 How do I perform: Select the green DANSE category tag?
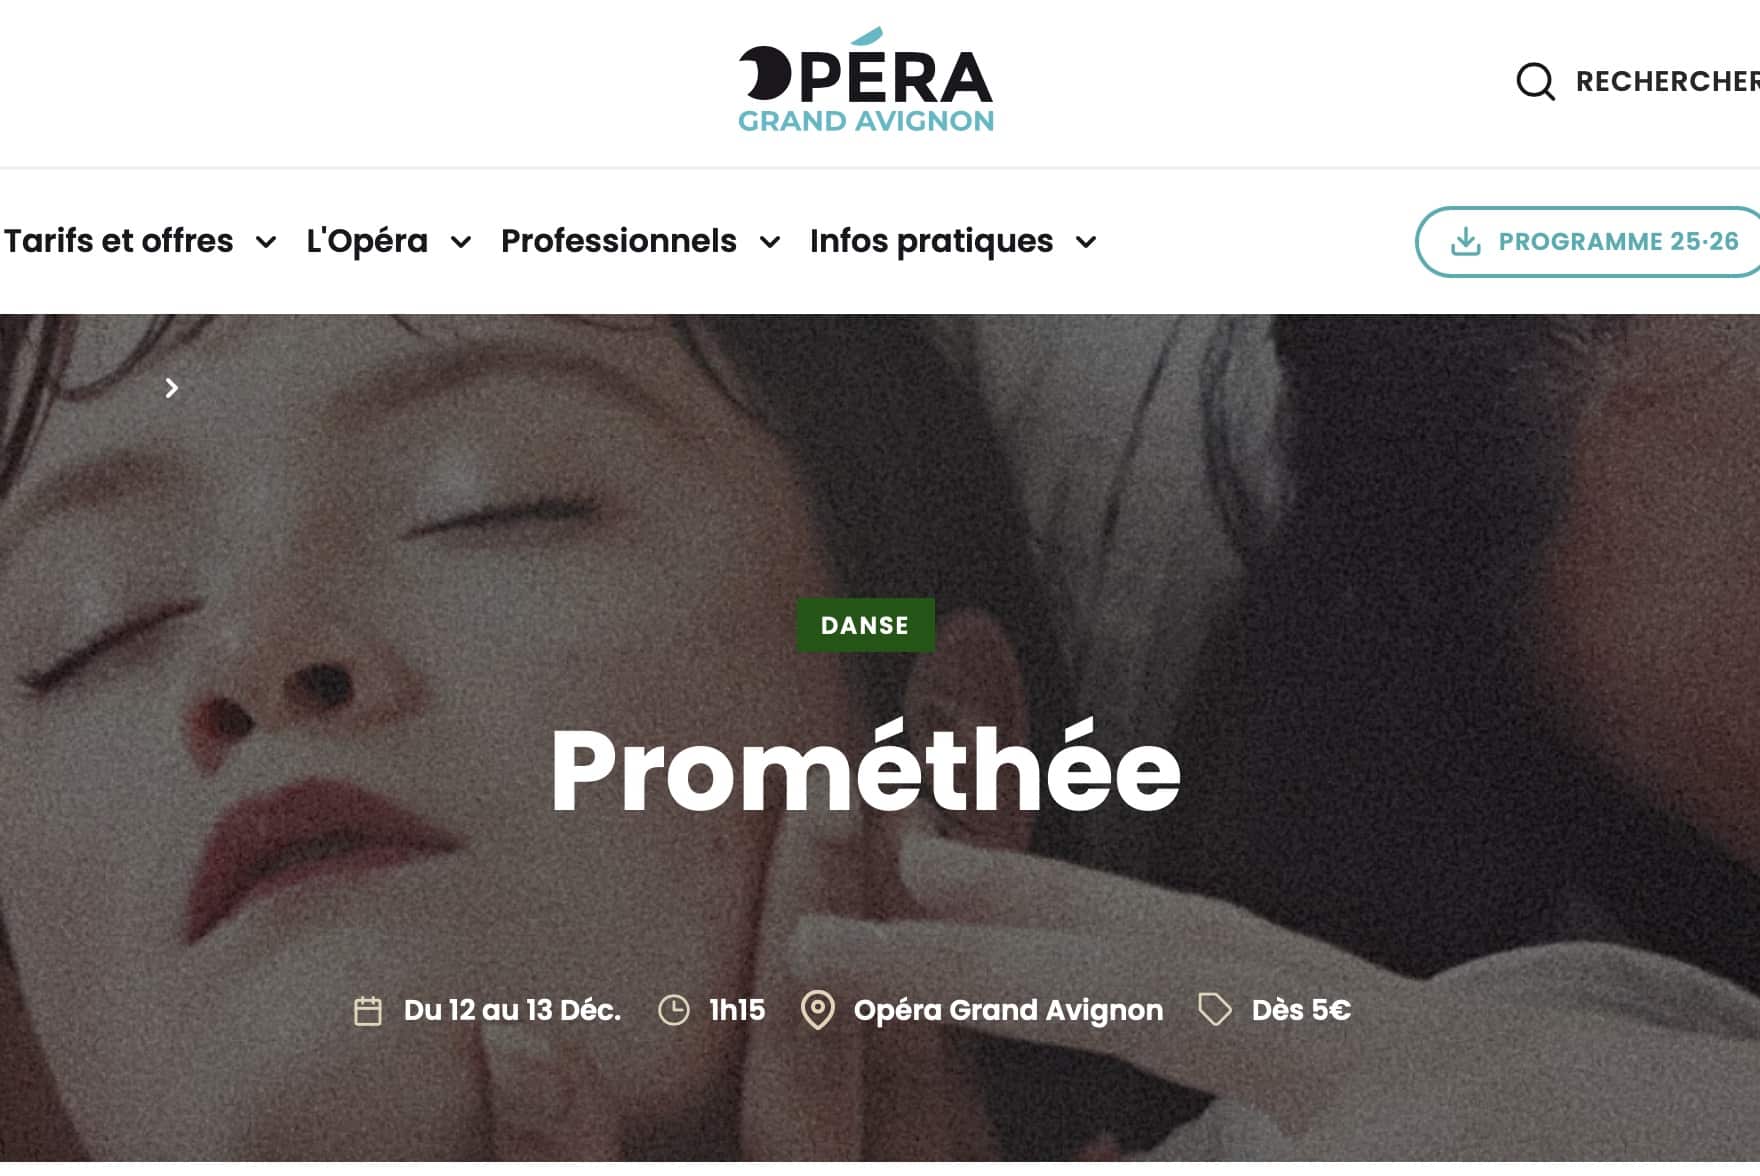[865, 625]
